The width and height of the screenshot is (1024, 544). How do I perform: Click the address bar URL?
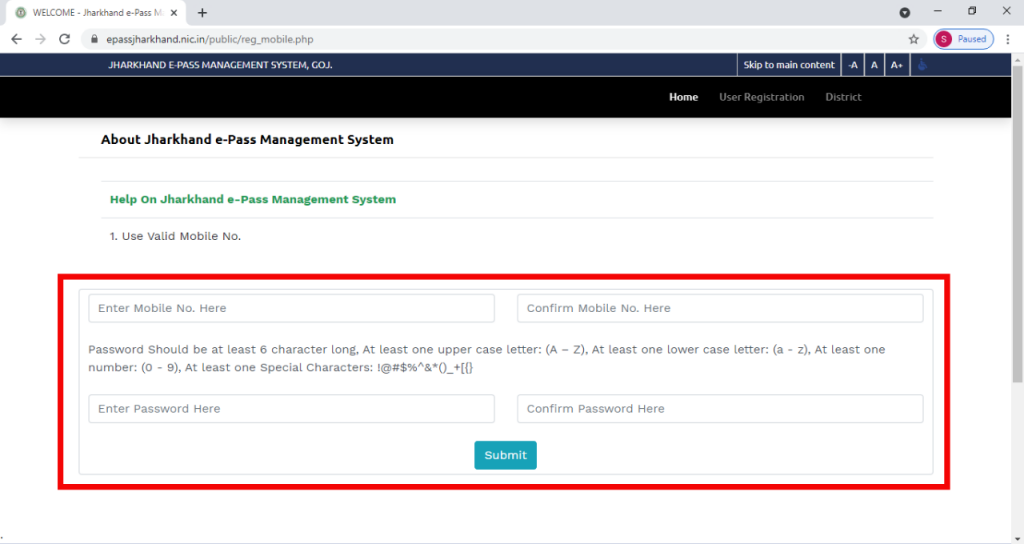(210, 39)
